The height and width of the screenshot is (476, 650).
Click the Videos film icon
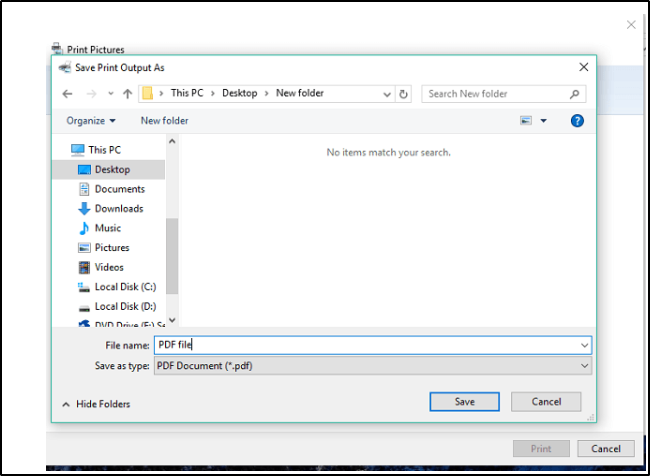pyautogui.click(x=84, y=267)
